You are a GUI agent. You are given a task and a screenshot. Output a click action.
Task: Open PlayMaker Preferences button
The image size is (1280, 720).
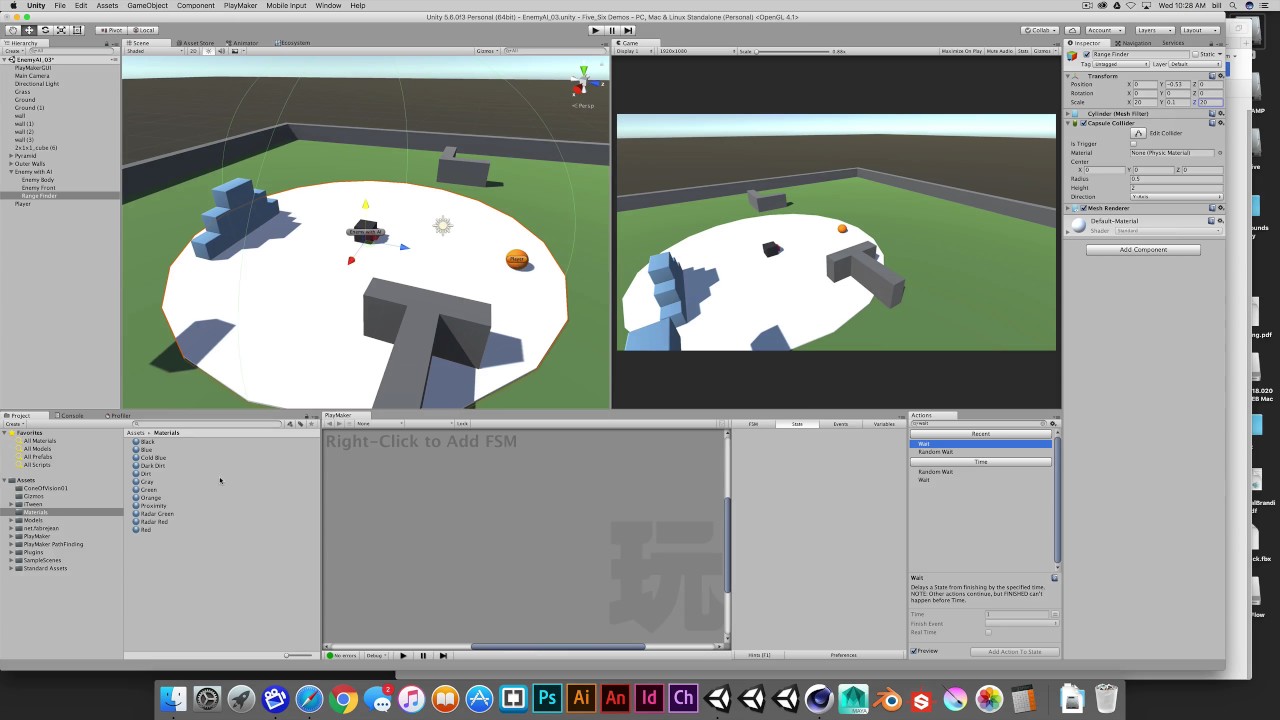pos(844,655)
